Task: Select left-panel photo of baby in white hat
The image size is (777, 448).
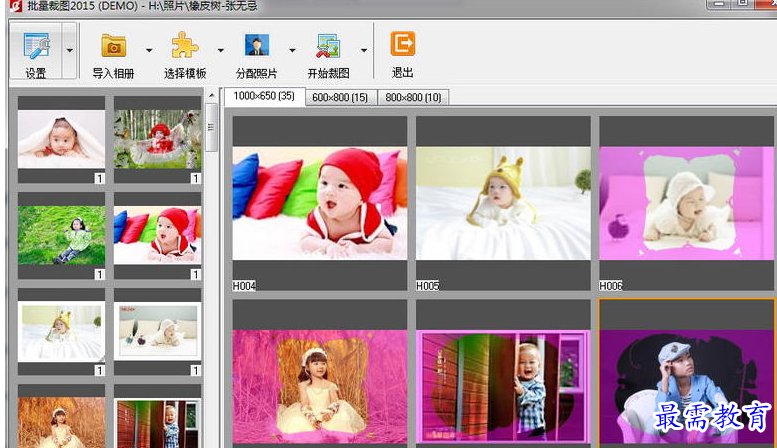Action: (x=158, y=331)
